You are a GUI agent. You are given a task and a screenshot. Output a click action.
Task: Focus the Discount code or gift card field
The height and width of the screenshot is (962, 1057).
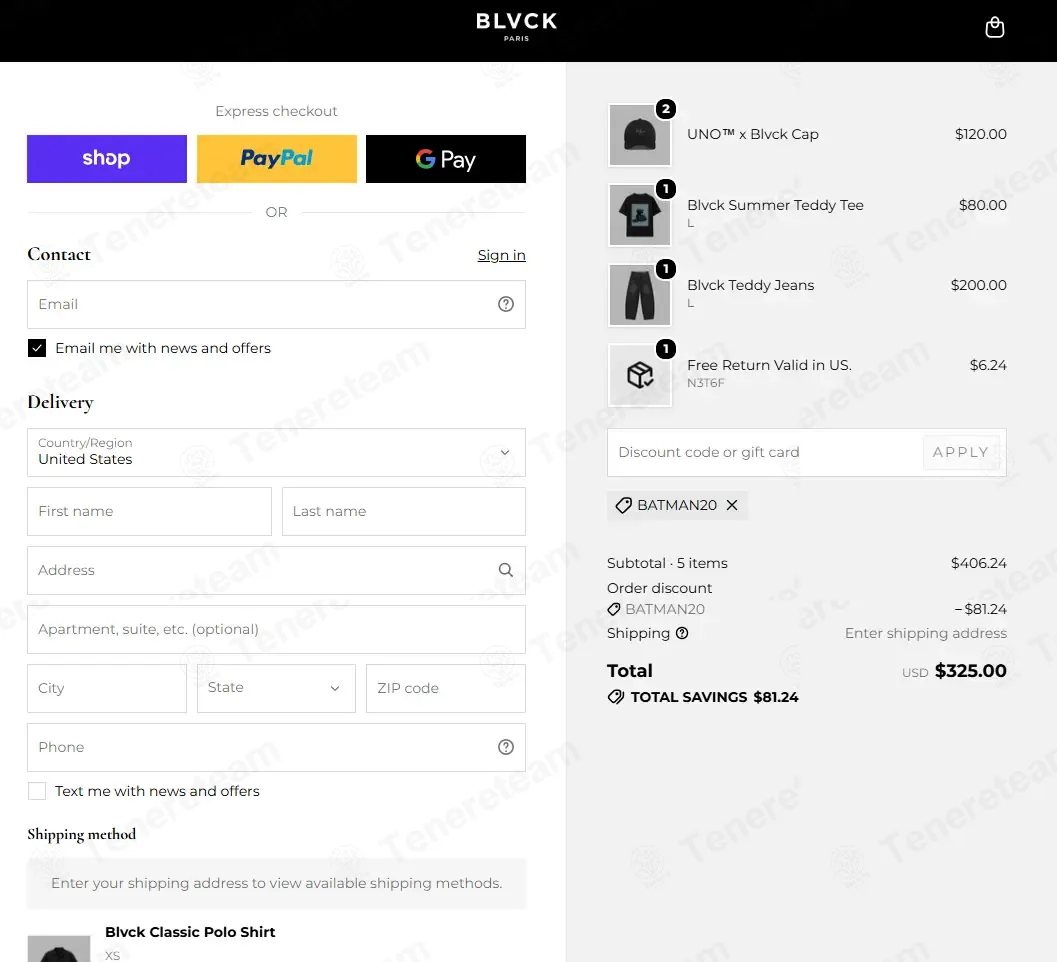pyautogui.click(x=765, y=452)
